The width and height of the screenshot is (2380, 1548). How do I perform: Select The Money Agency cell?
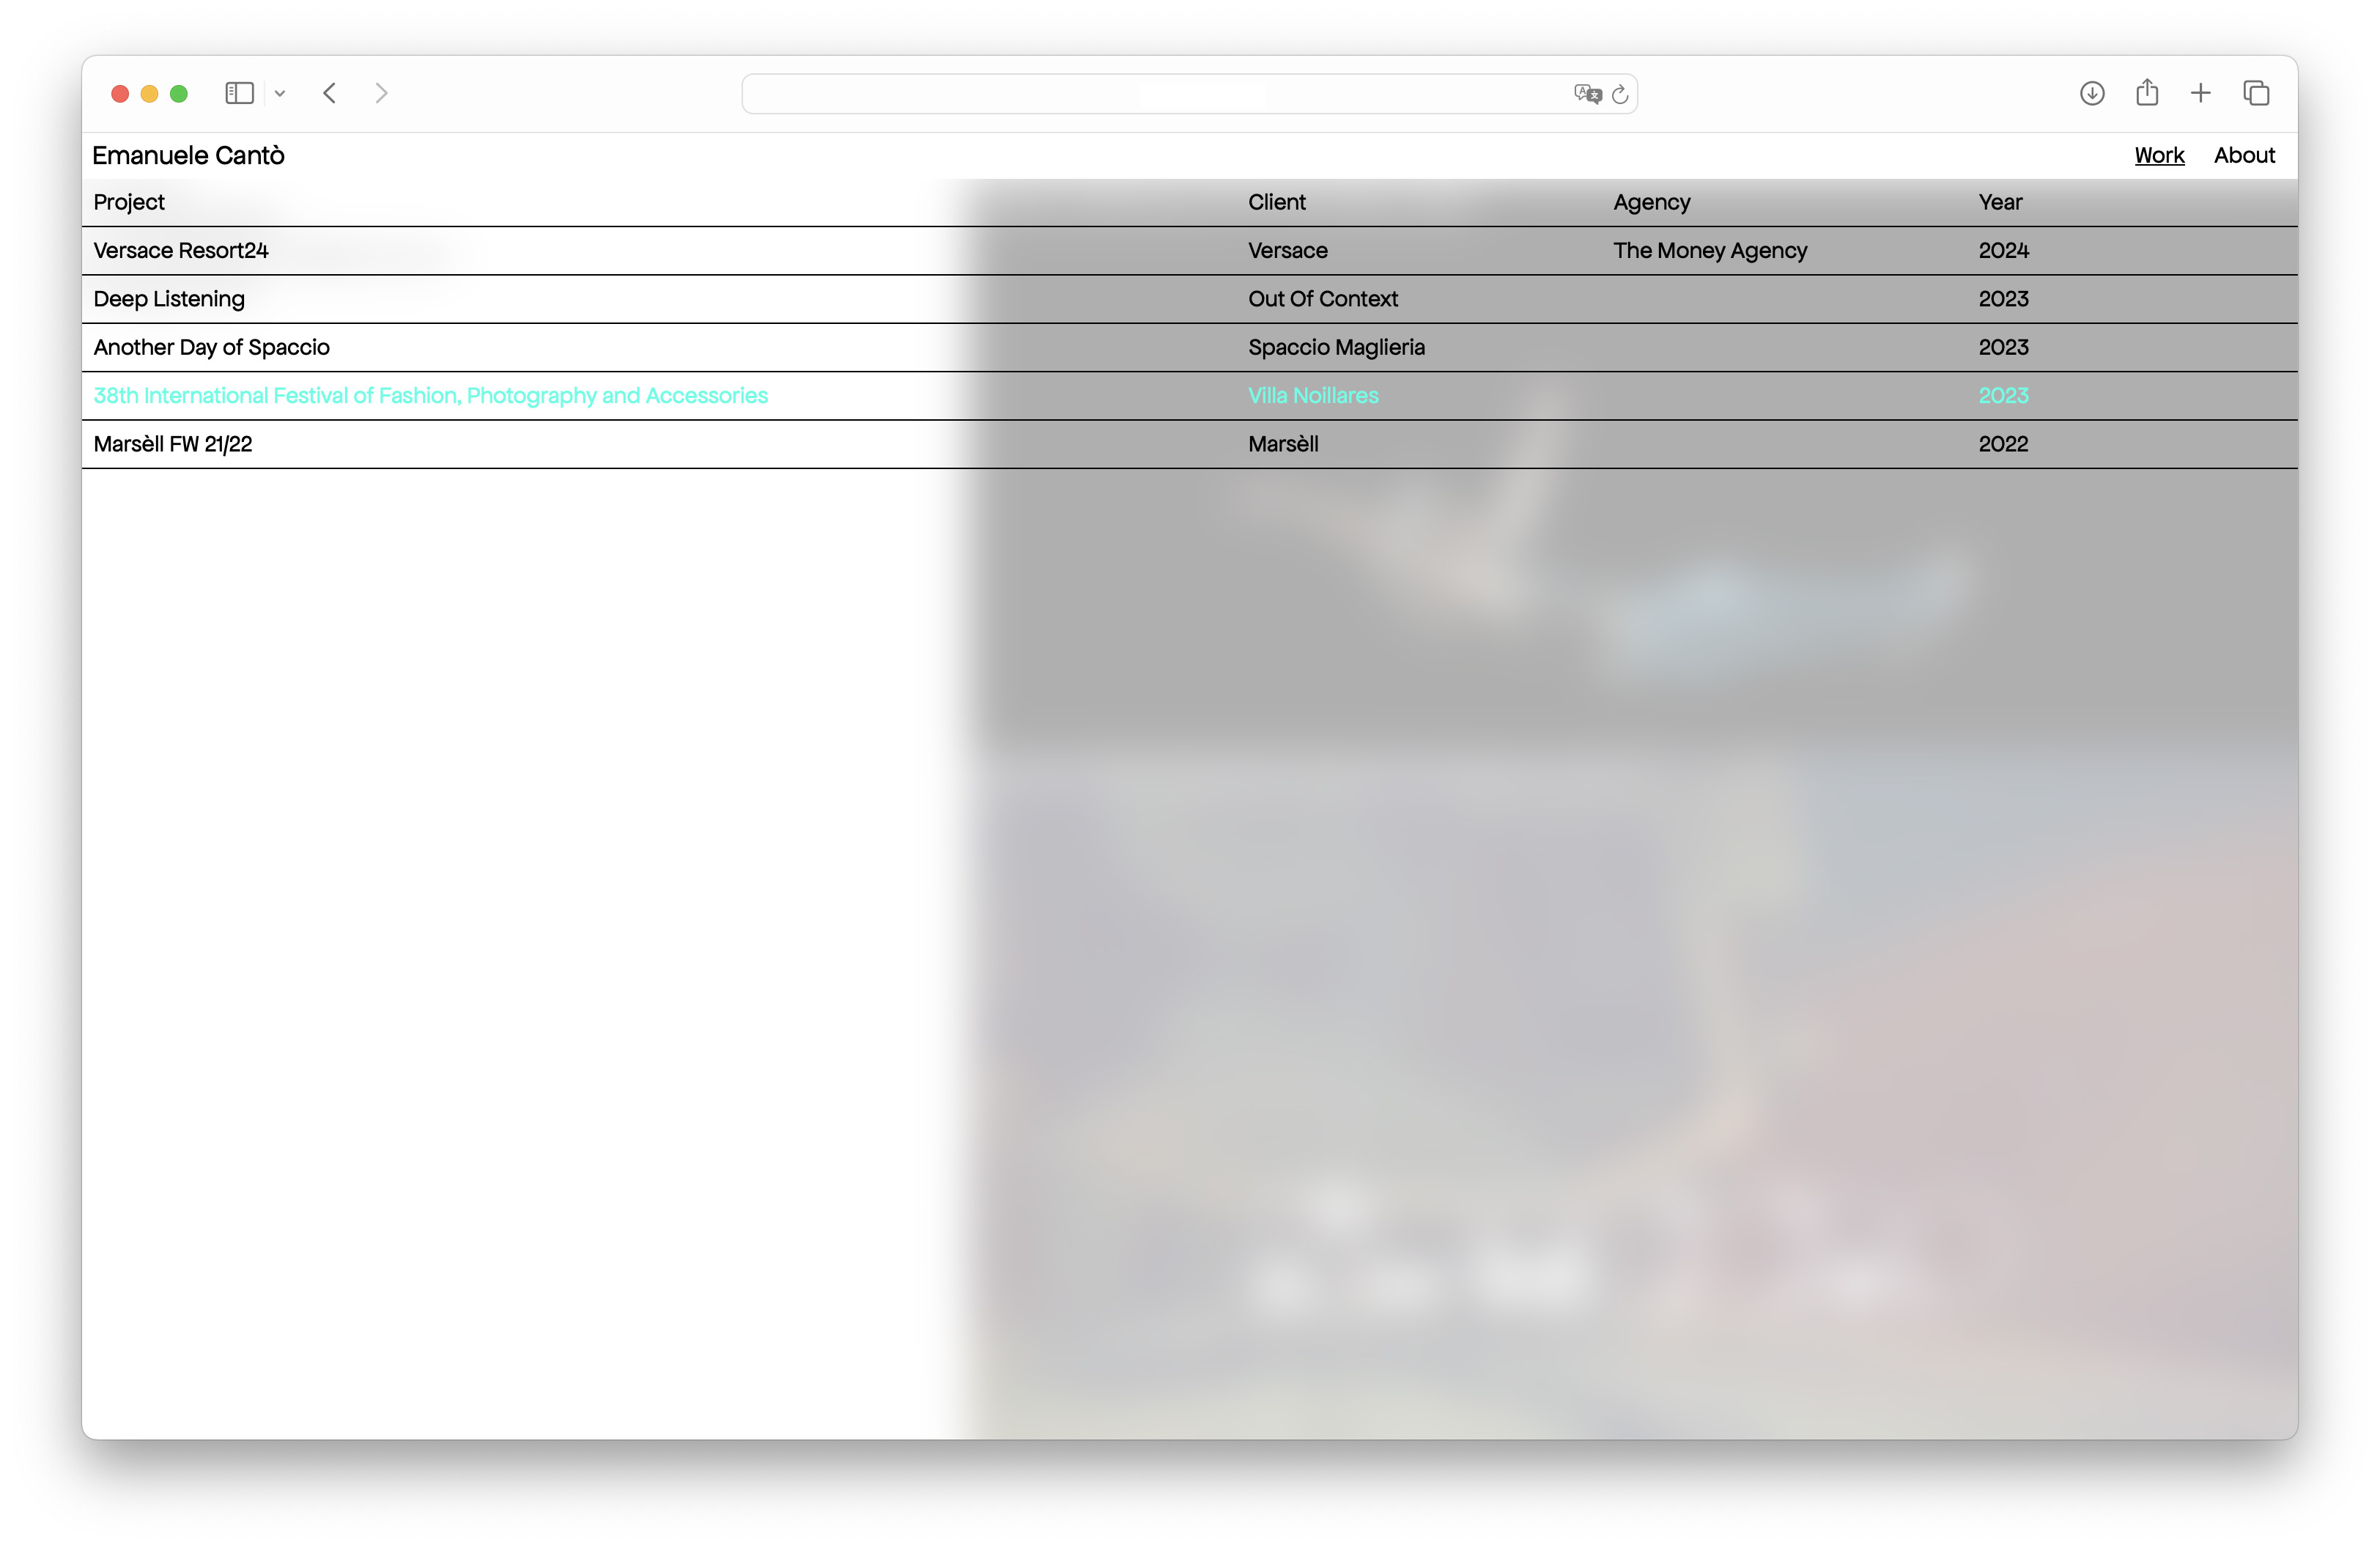pos(1710,250)
